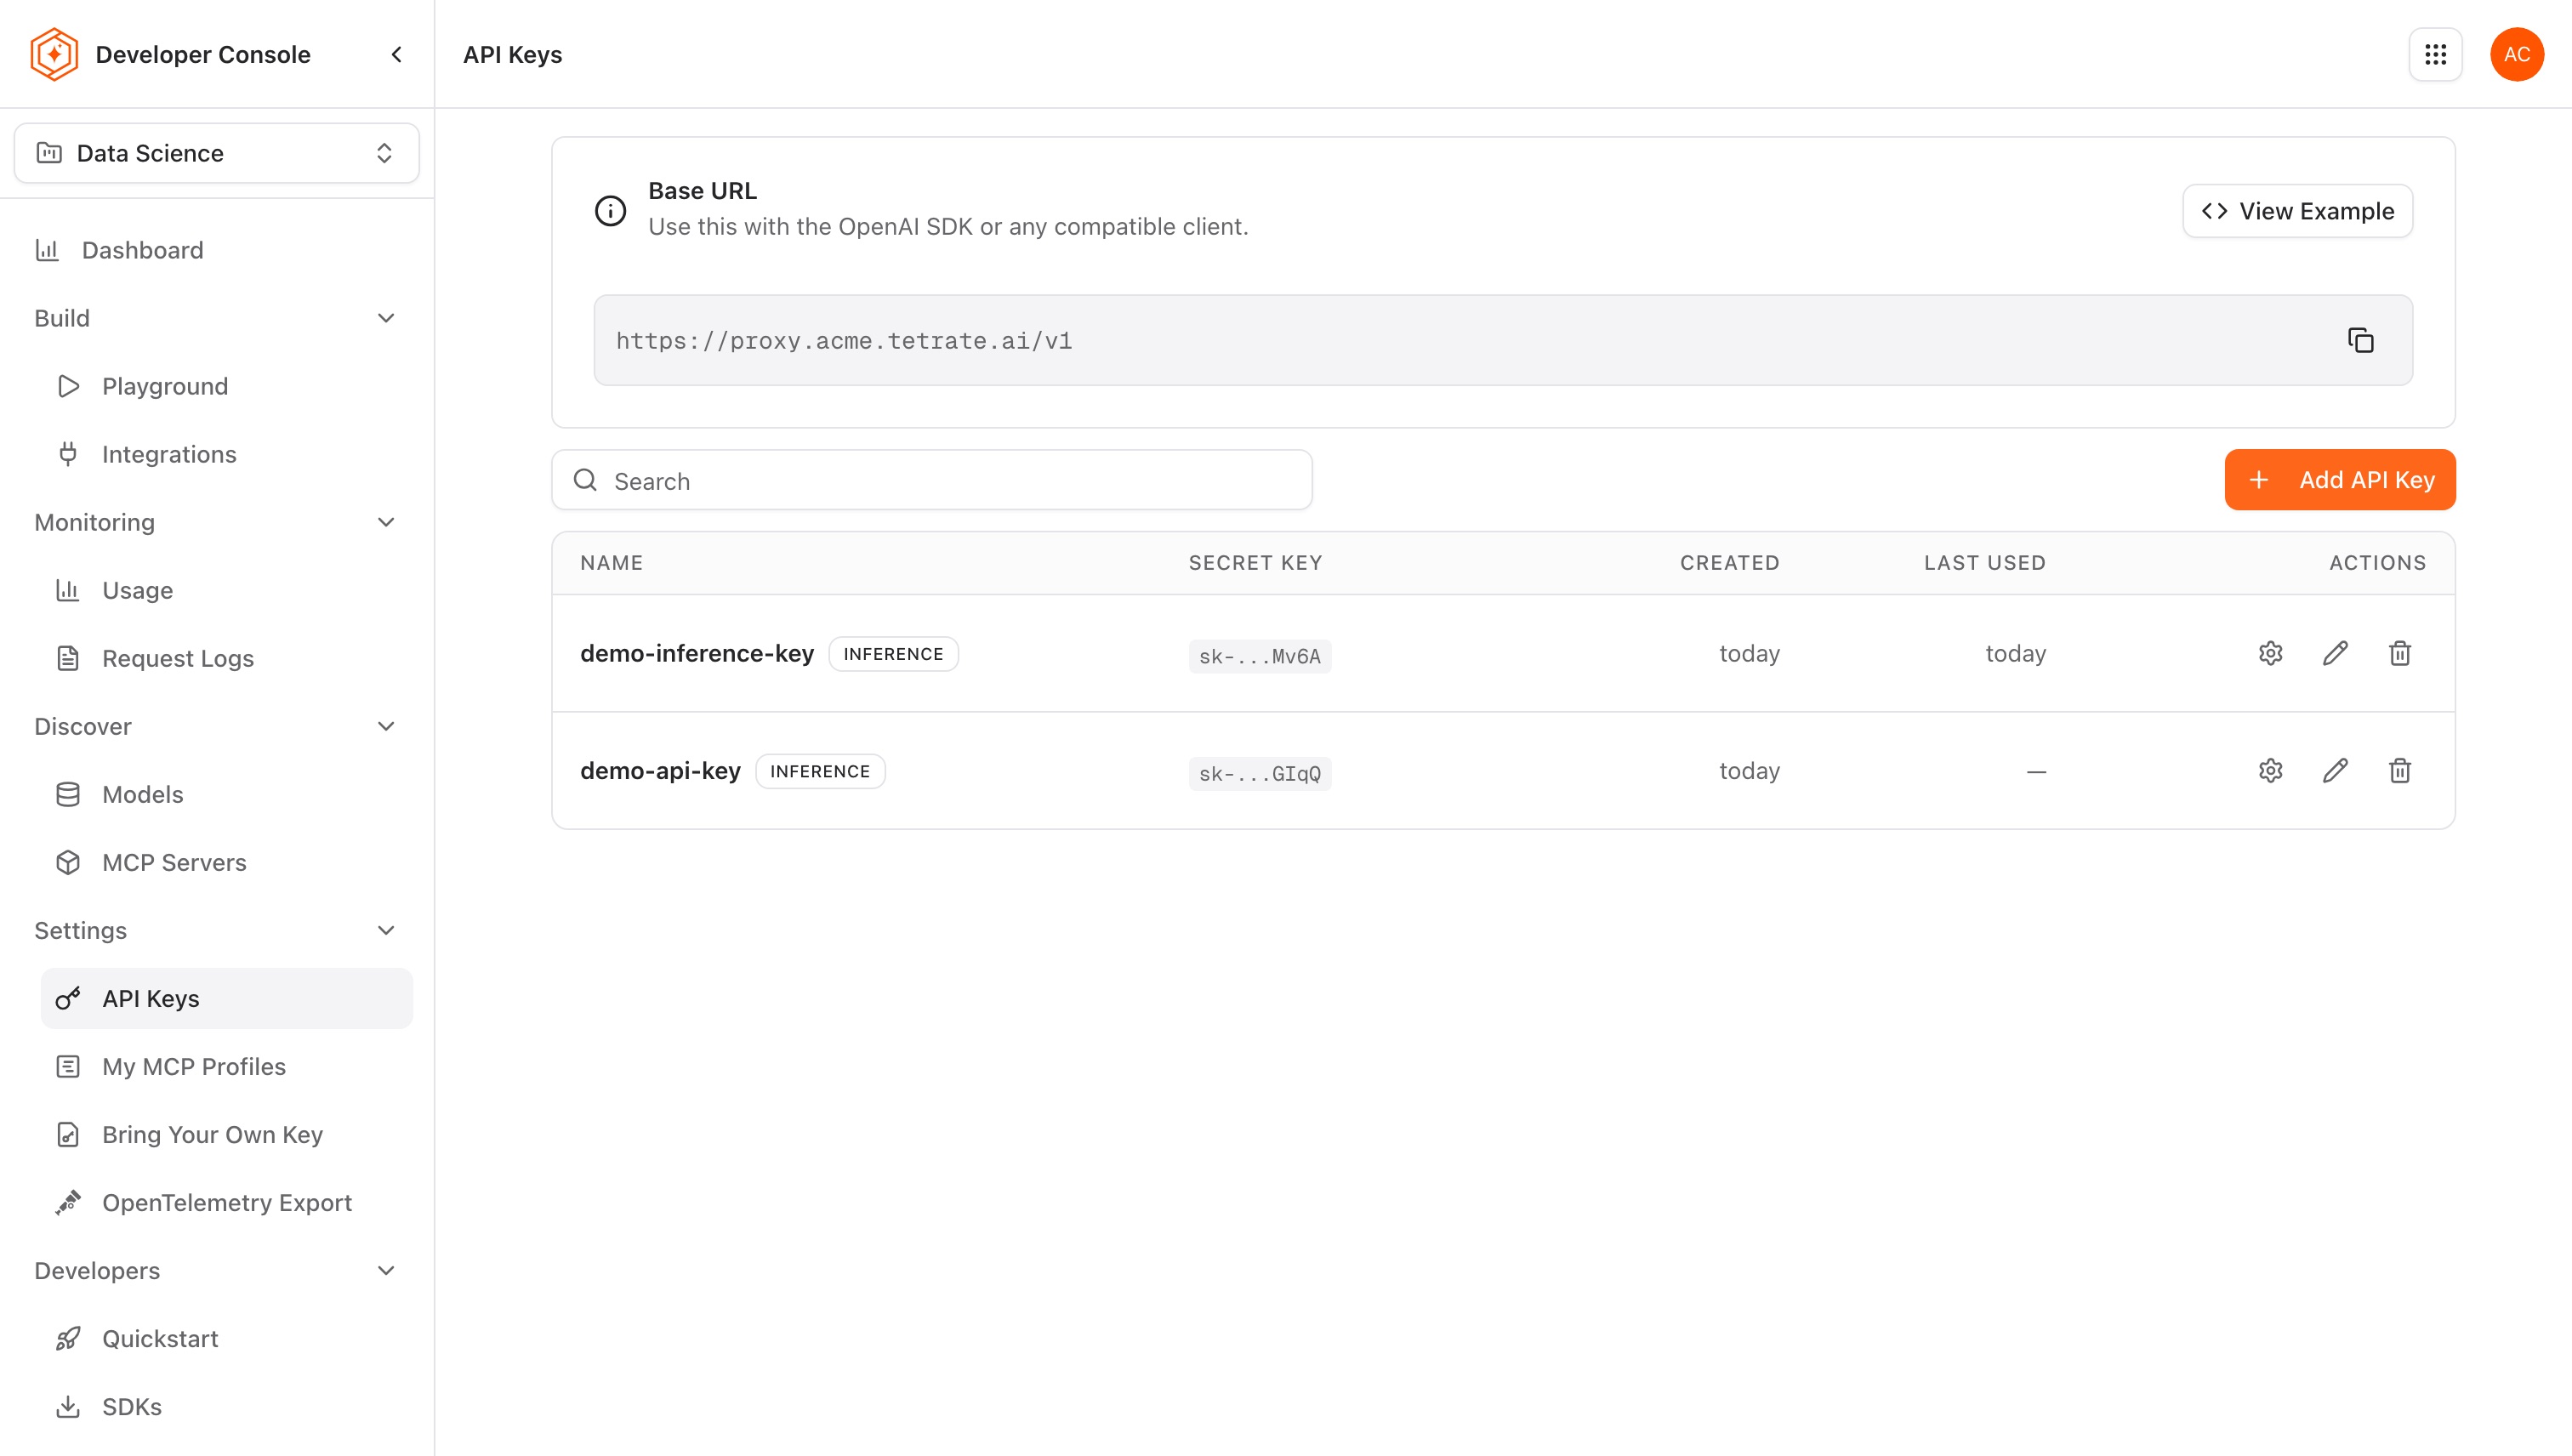Open the AC user avatar menu
This screenshot has width=2572, height=1456.
coord(2516,54)
